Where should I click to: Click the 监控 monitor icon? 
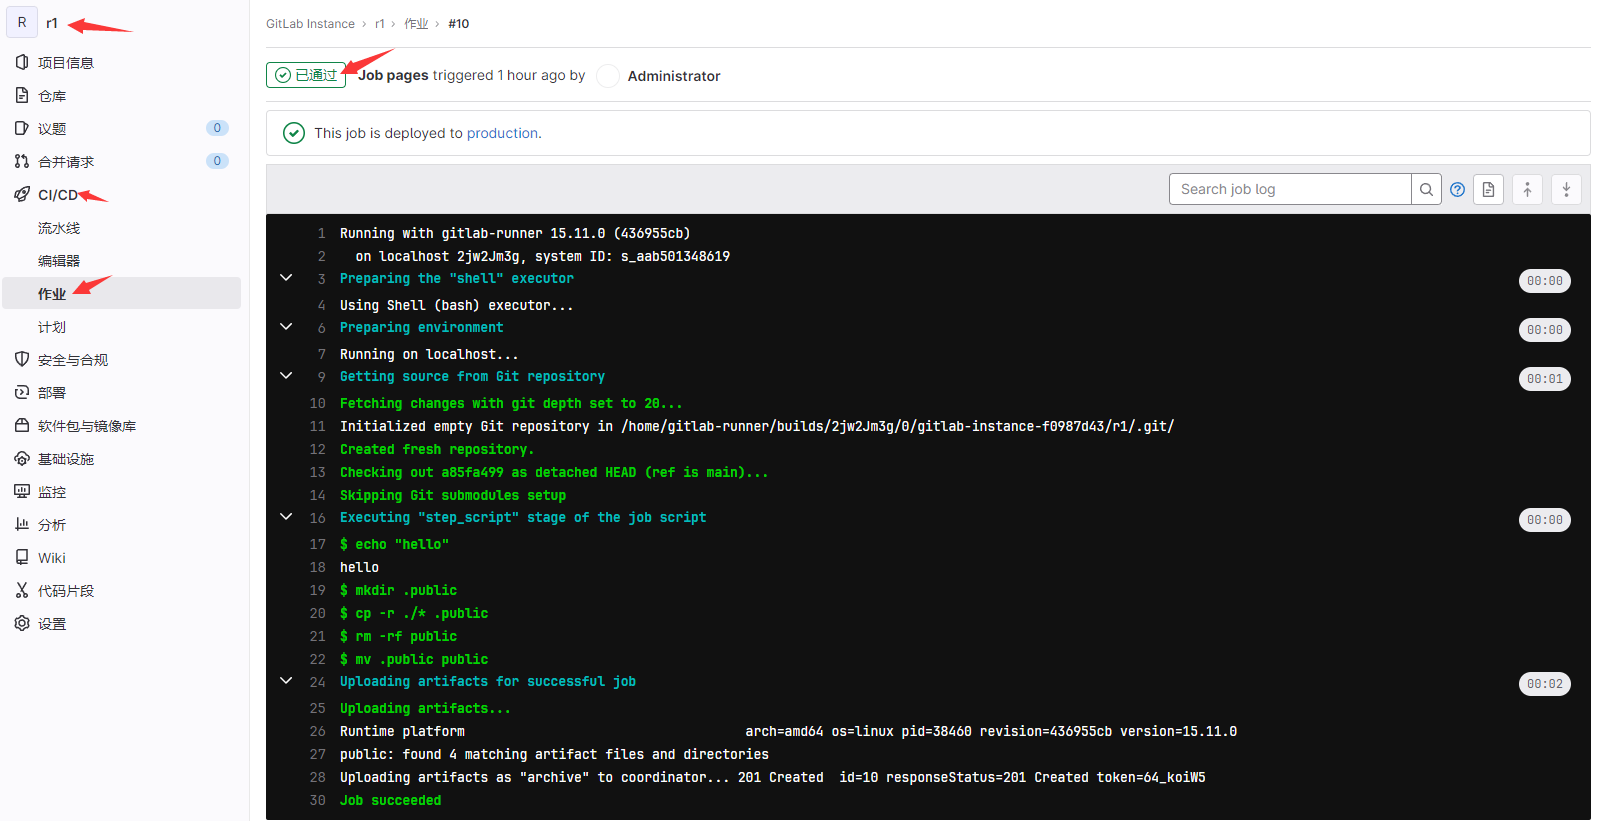coord(22,491)
